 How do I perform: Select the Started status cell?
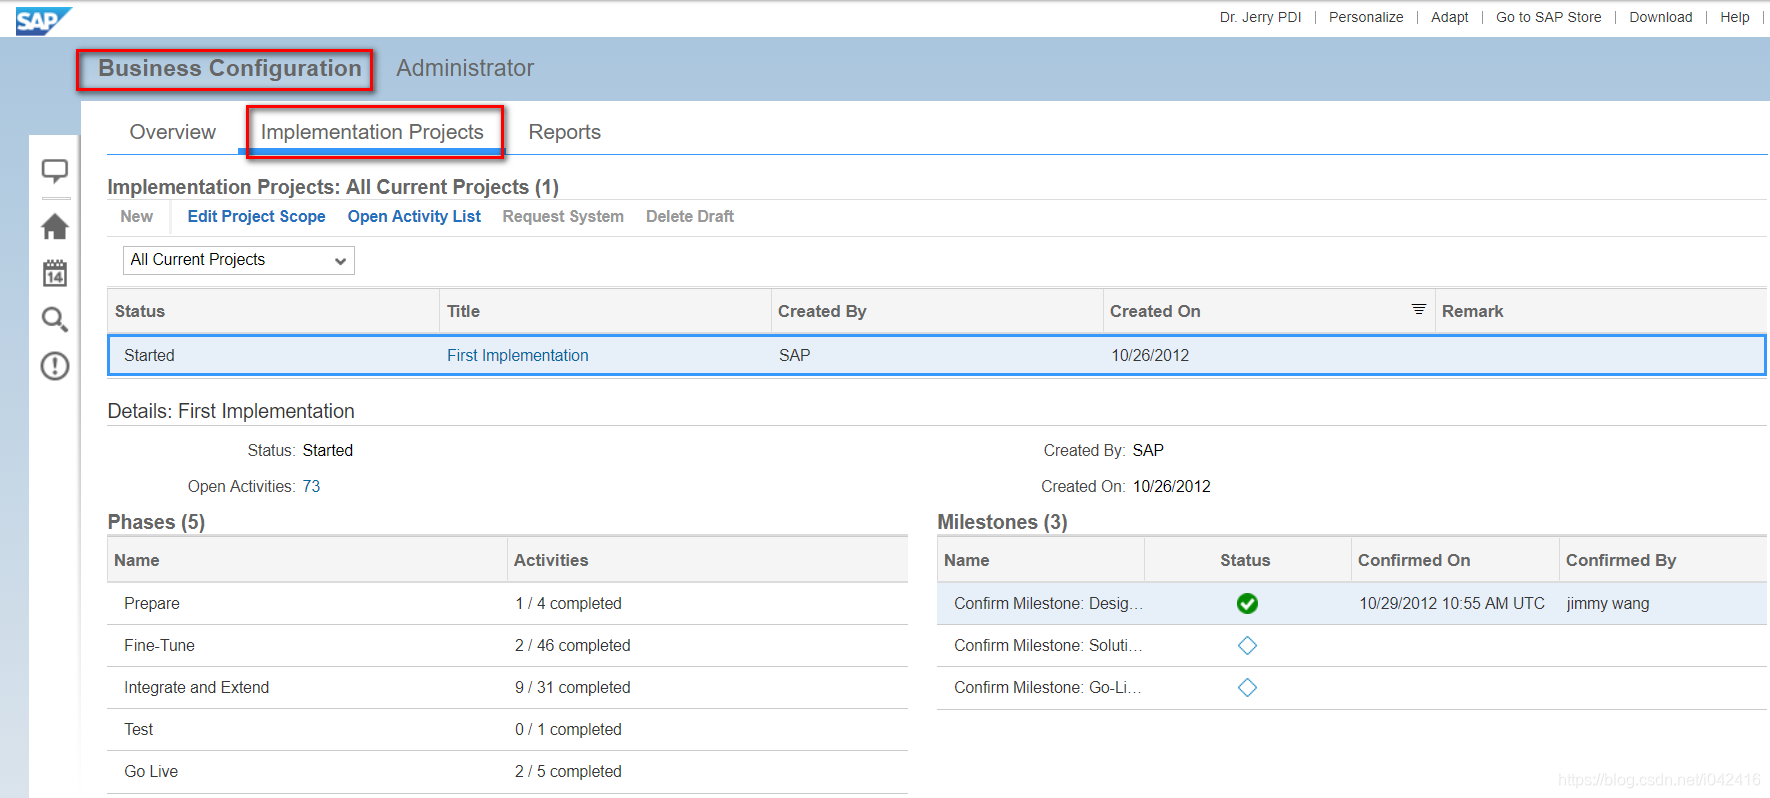149,355
